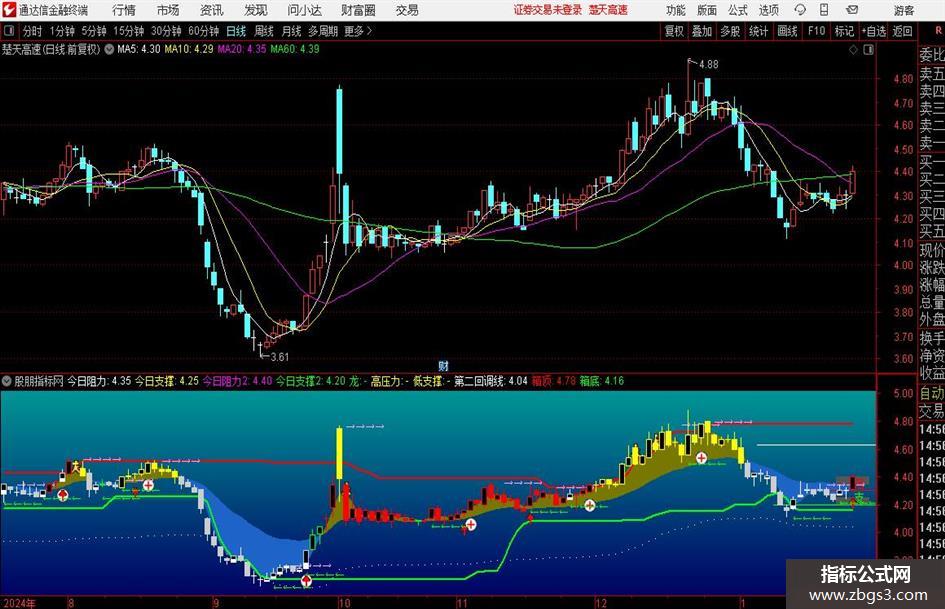This screenshot has width=945, height=609.
Task: Click the red R icon at top right
Action: tap(938, 31)
